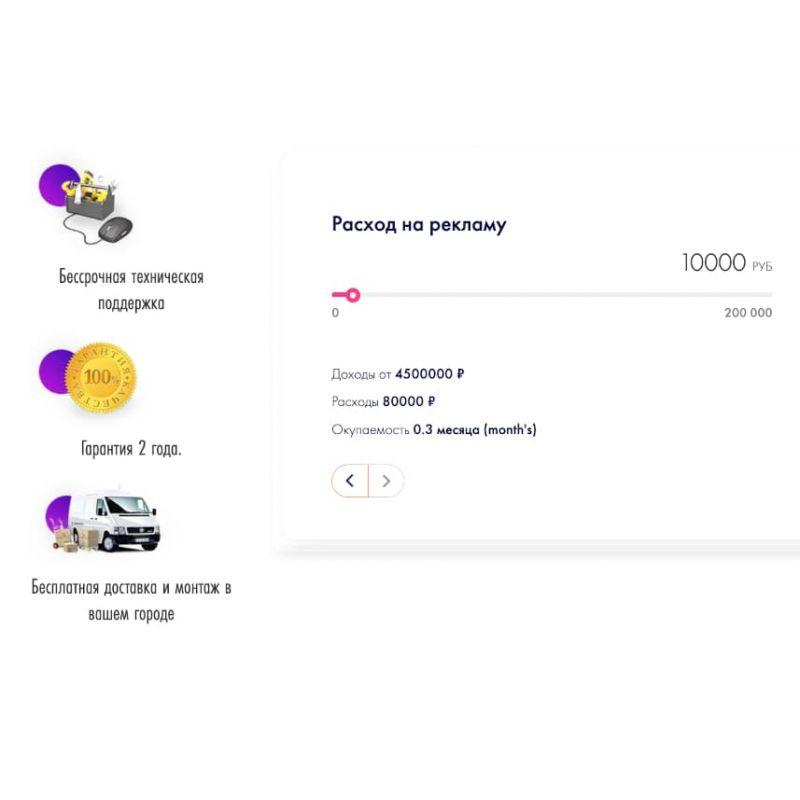Image resolution: width=800 pixels, height=800 pixels.
Task: Click the 'Гарантия 2 года.' caption
Action: 131,449
